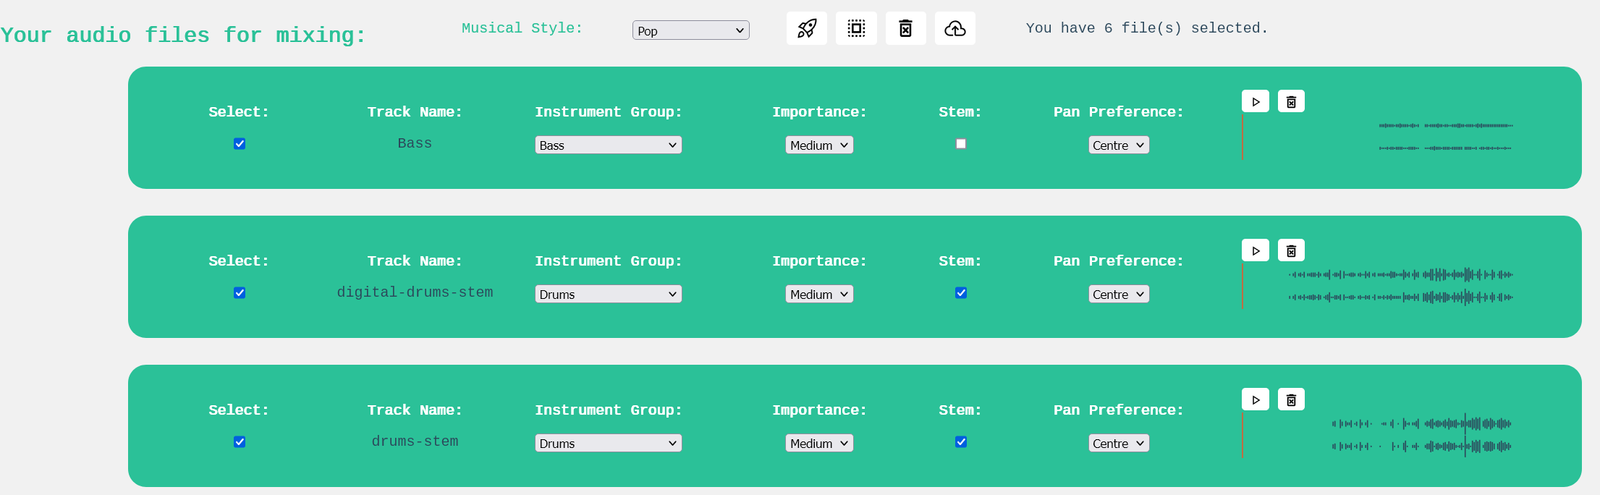Play the drums-stem track
The height and width of the screenshot is (495, 1600).
(1256, 399)
